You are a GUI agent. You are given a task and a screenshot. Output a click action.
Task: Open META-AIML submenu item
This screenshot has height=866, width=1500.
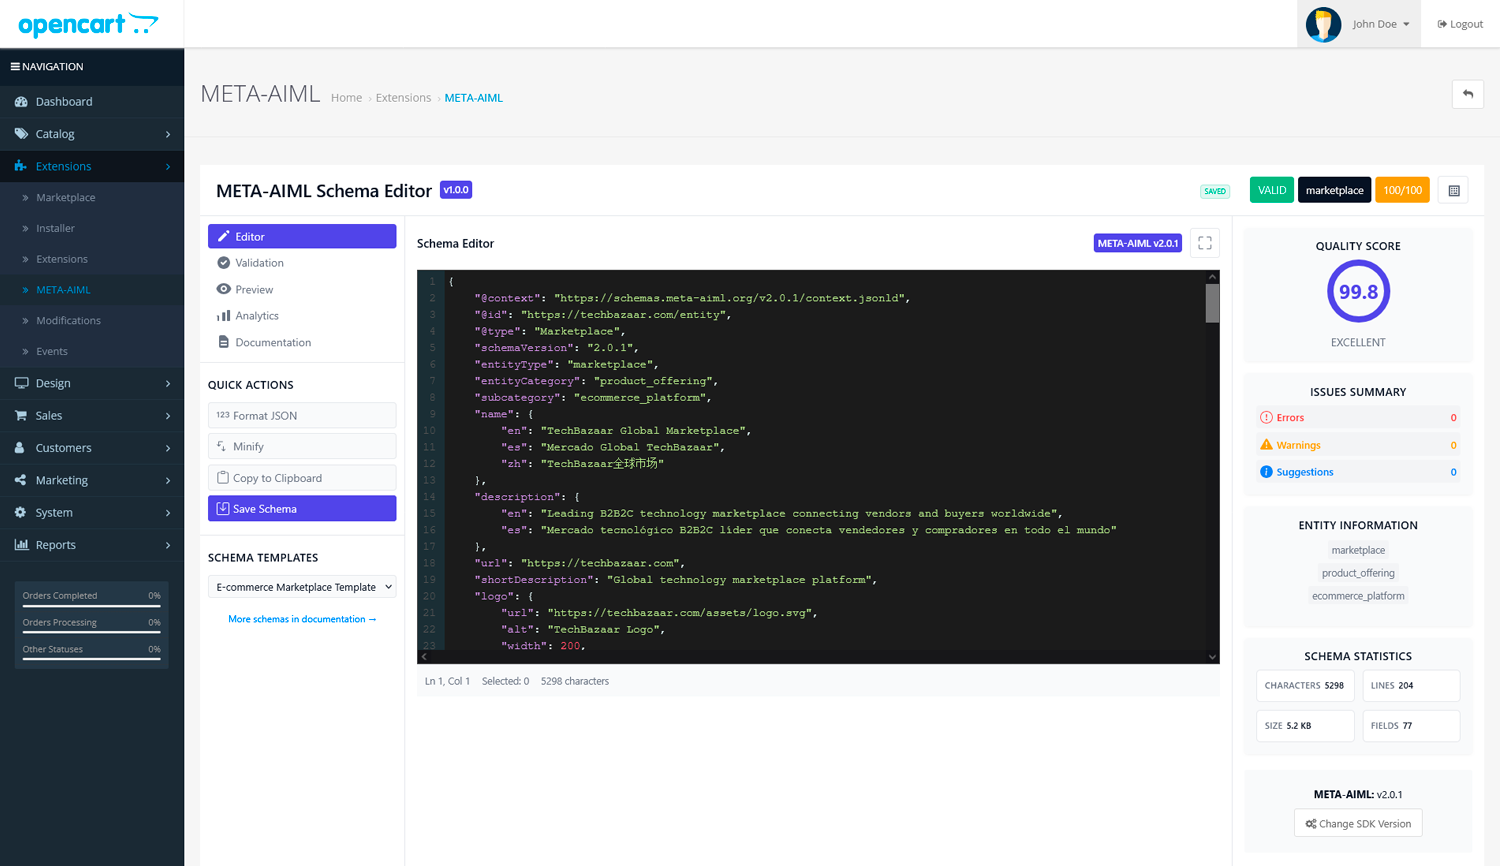[x=92, y=290]
